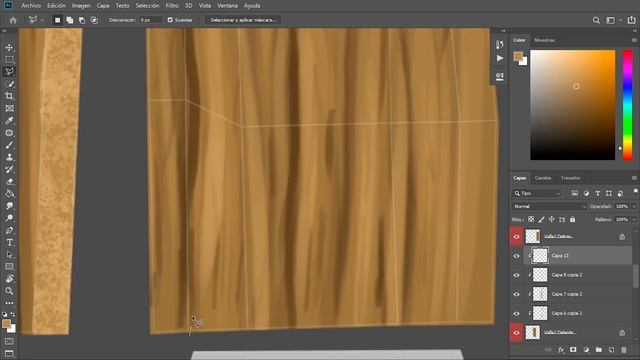640x360 pixels.
Task: Open the Tipo layer filter dropdown
Action: click(538, 193)
